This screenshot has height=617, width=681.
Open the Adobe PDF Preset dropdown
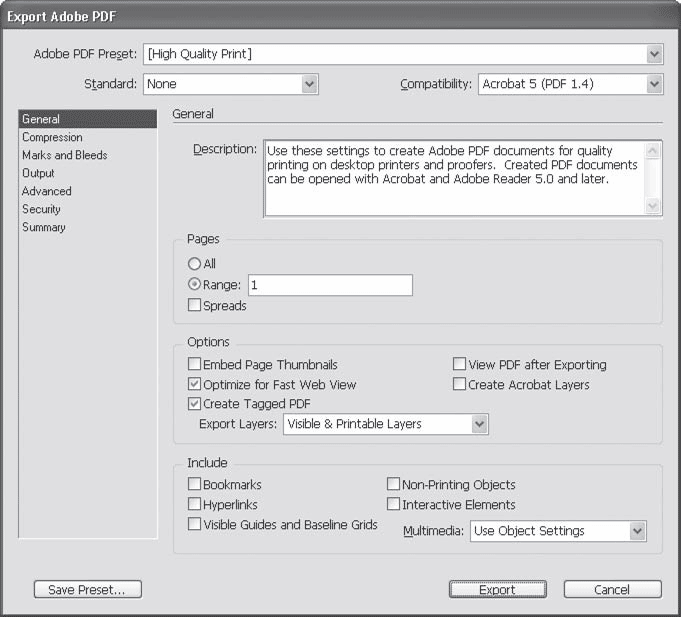click(x=654, y=54)
